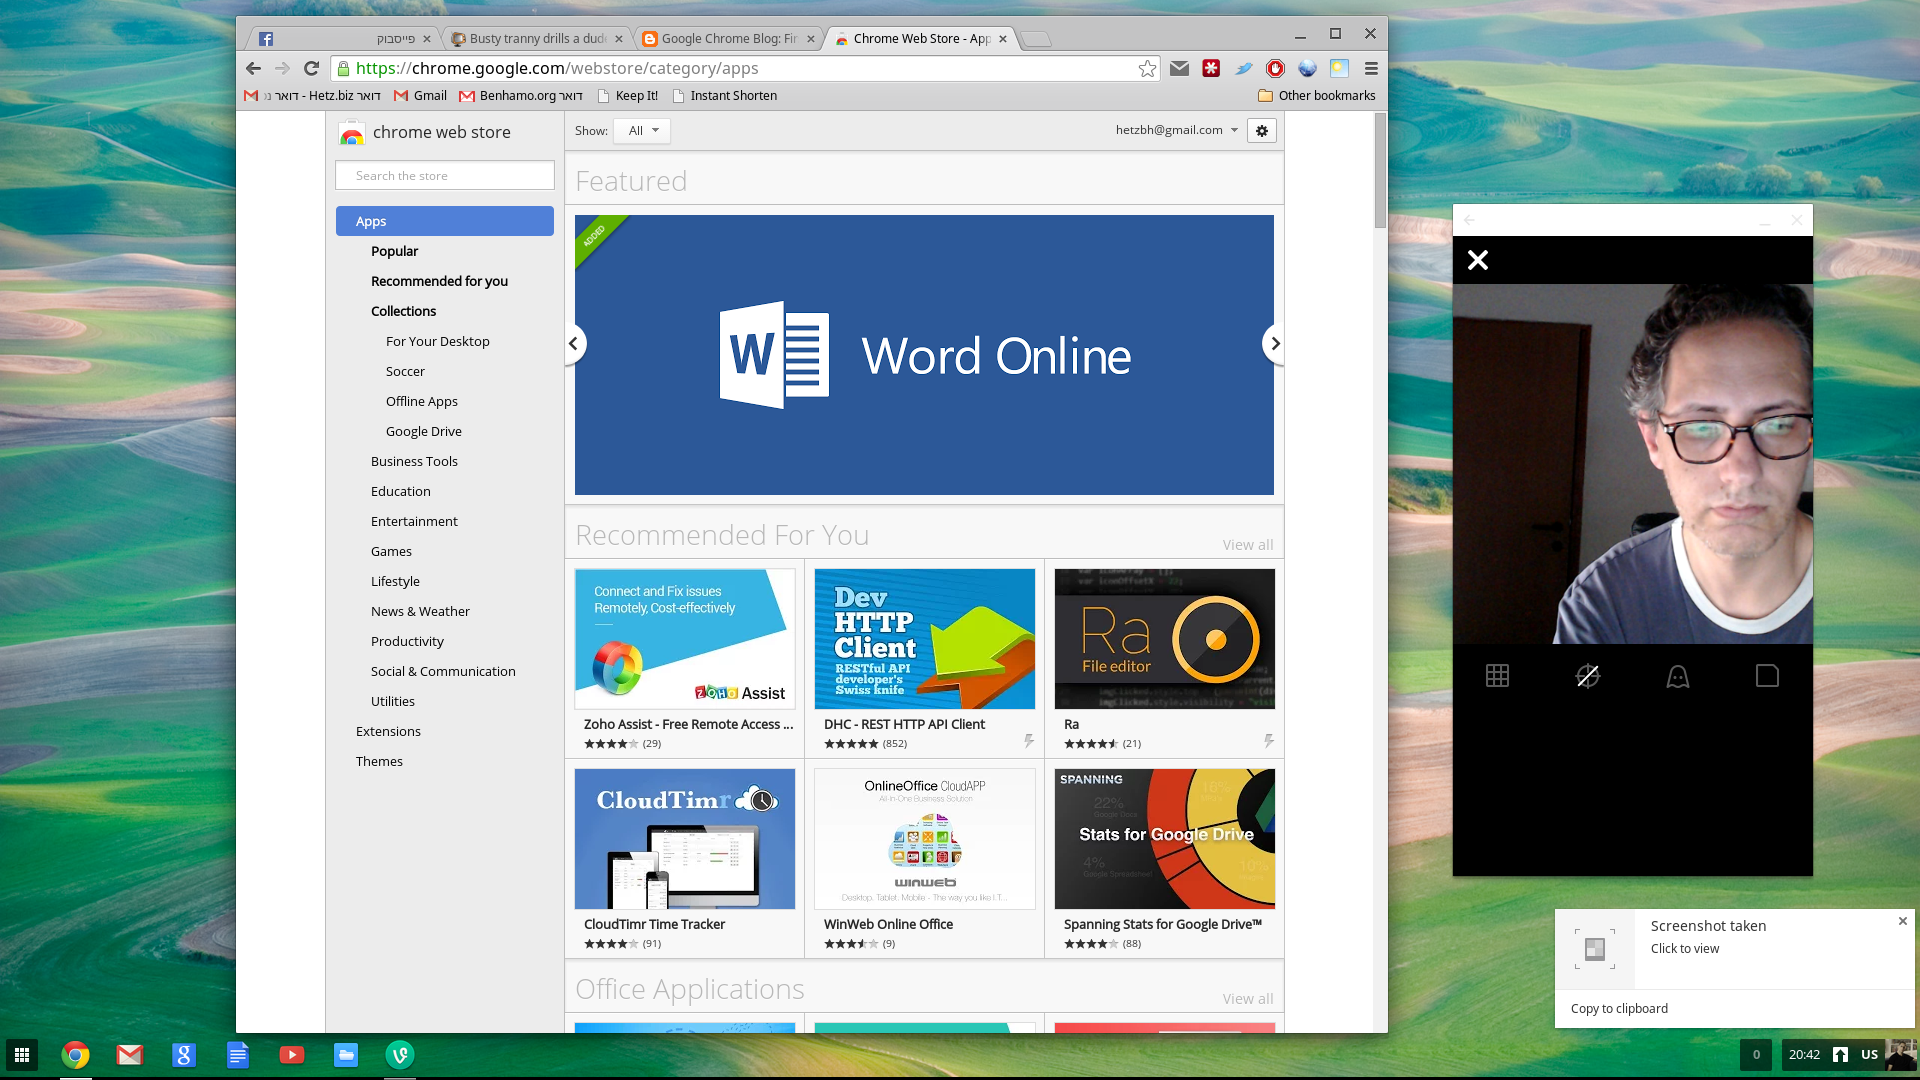The image size is (1920, 1080).
Task: Click the weather image extension icon
Action: pos(1339,68)
